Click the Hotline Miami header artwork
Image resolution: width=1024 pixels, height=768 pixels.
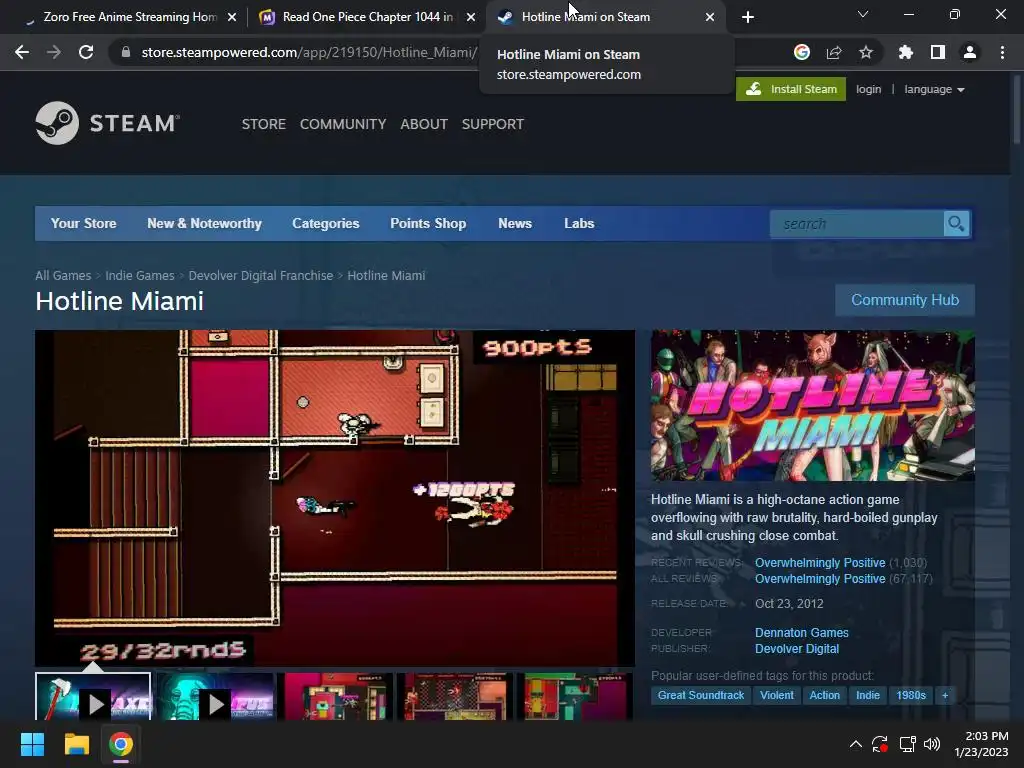[813, 406]
